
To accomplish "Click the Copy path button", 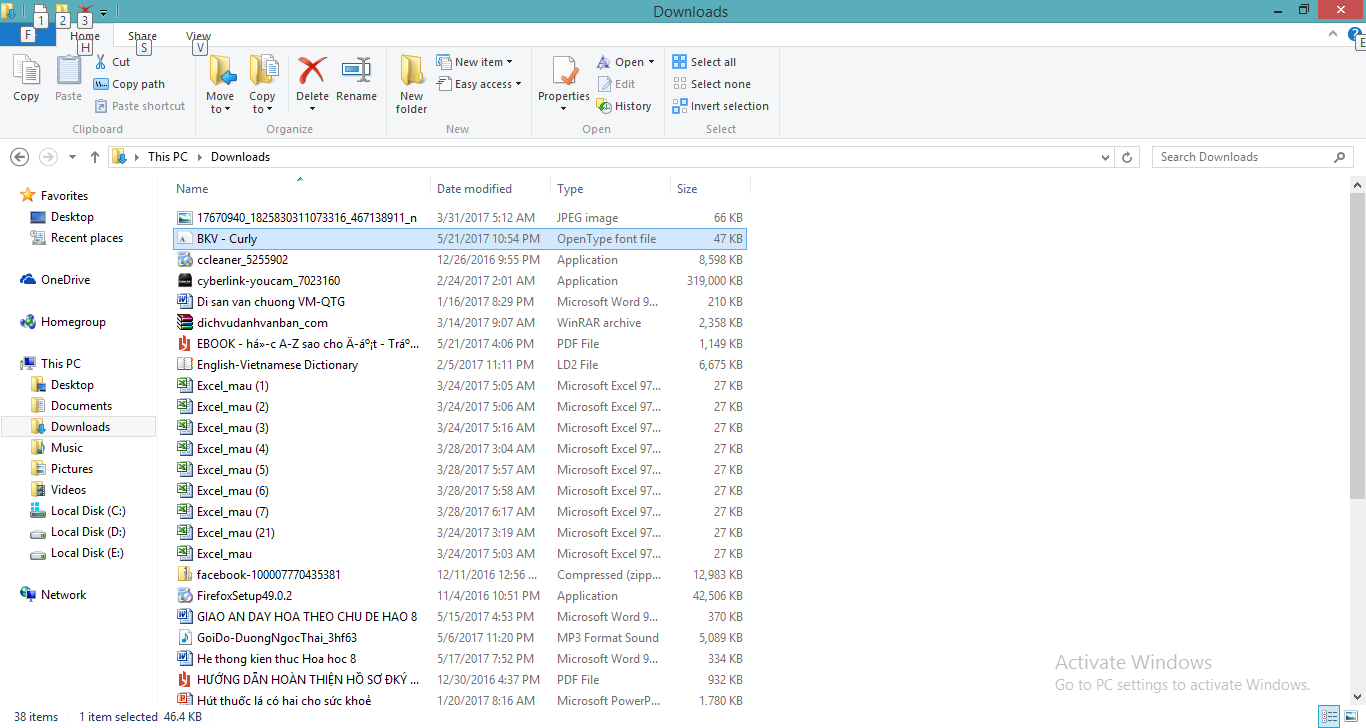I will tap(129, 84).
